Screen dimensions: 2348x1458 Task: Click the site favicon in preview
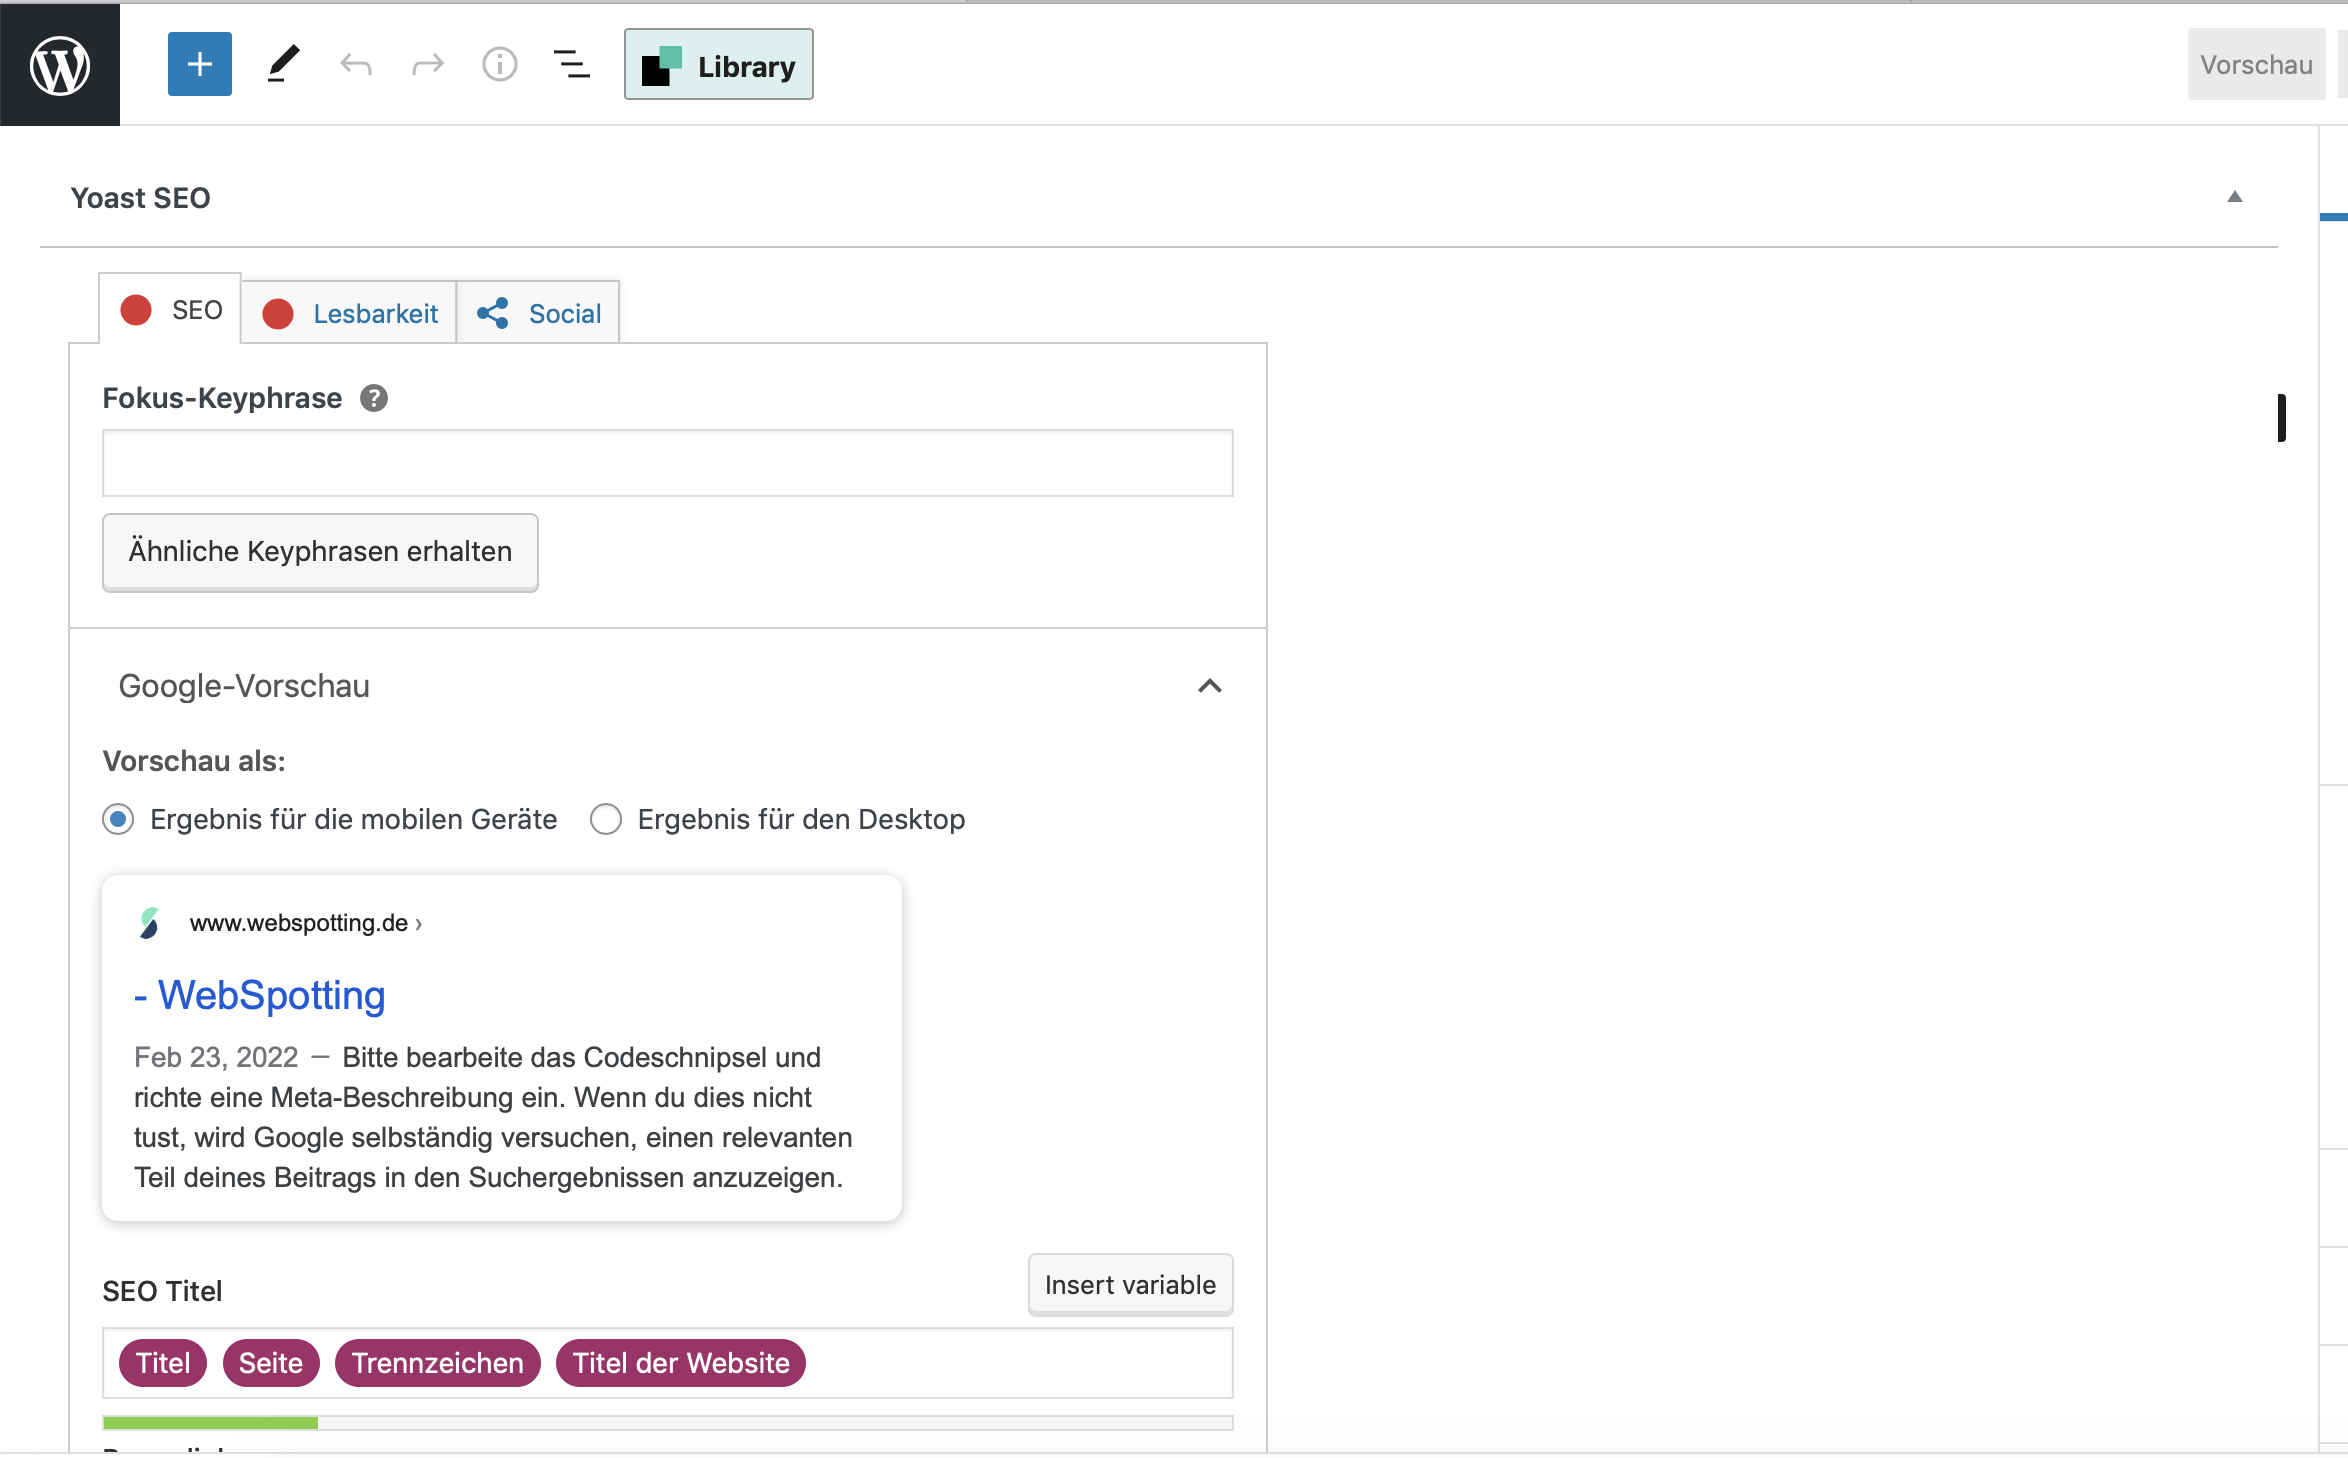pos(150,923)
